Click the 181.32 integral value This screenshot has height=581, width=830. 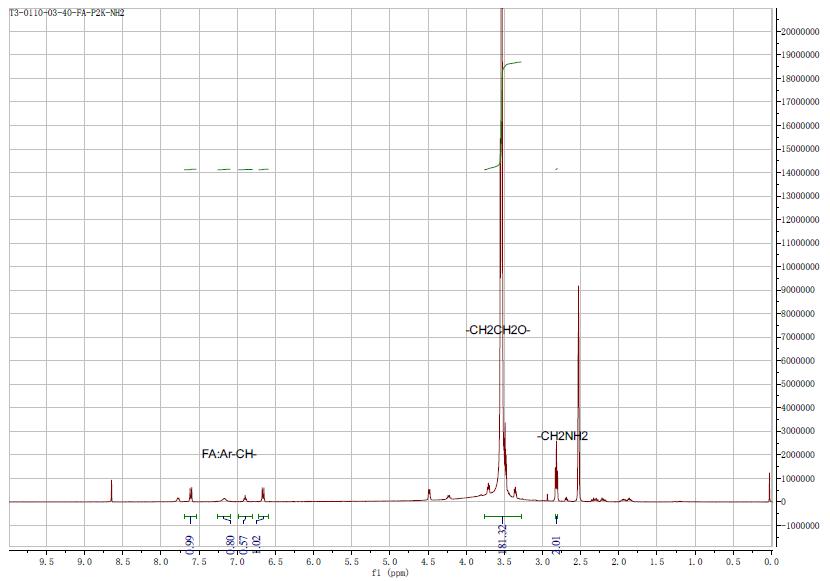click(503, 537)
